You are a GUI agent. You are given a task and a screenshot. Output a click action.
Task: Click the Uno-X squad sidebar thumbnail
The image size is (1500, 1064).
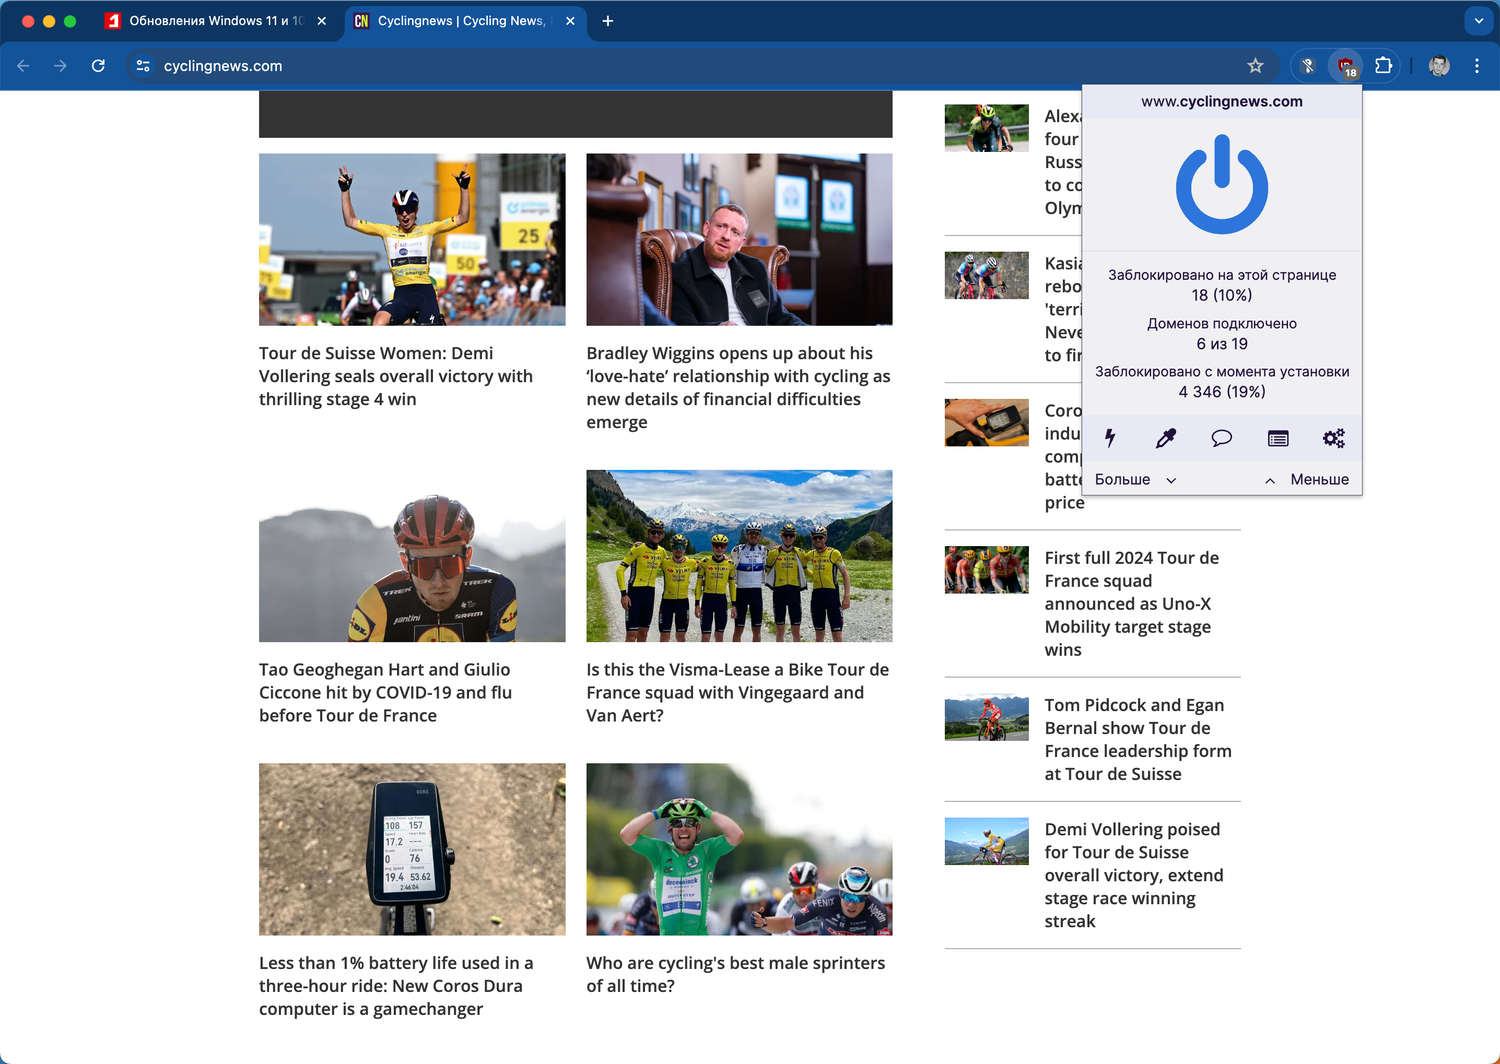(x=987, y=570)
